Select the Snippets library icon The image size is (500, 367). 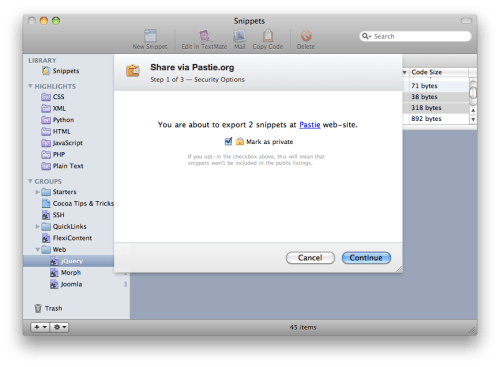46,71
